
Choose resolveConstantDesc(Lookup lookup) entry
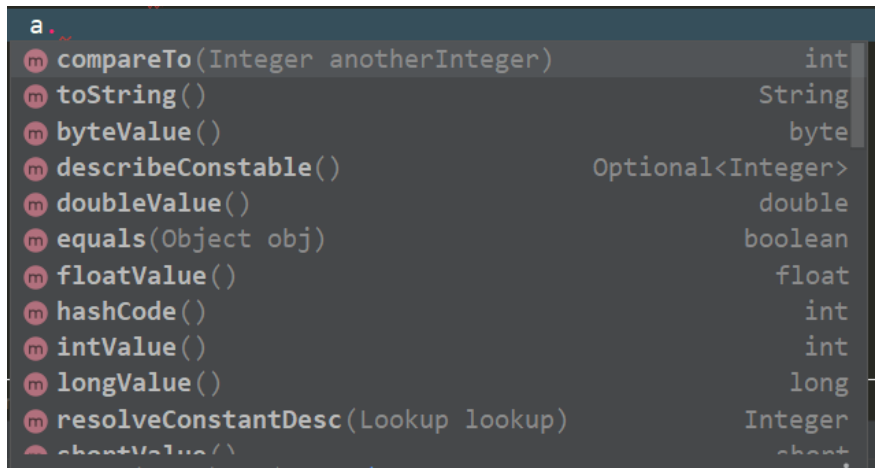coord(312,420)
